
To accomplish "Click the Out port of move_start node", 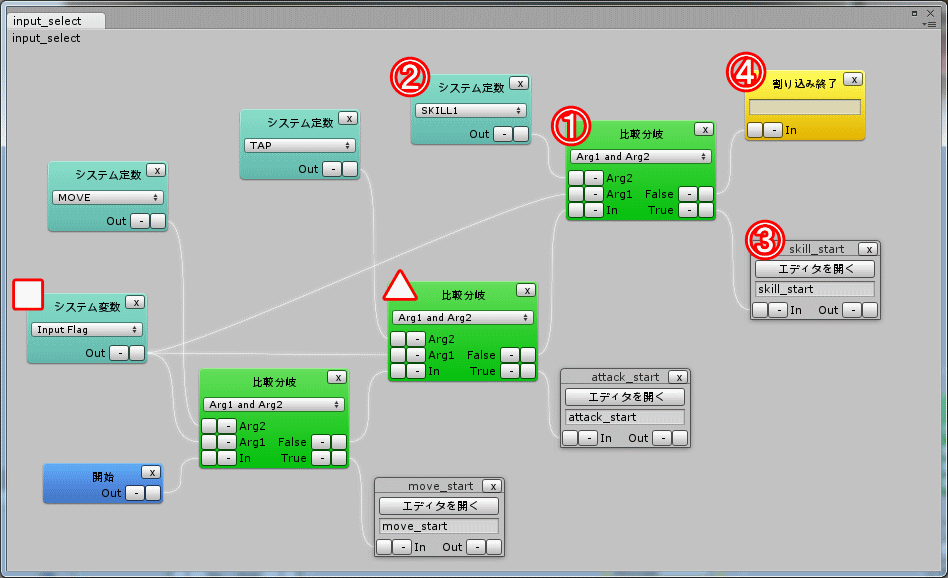I will pyautogui.click(x=494, y=547).
